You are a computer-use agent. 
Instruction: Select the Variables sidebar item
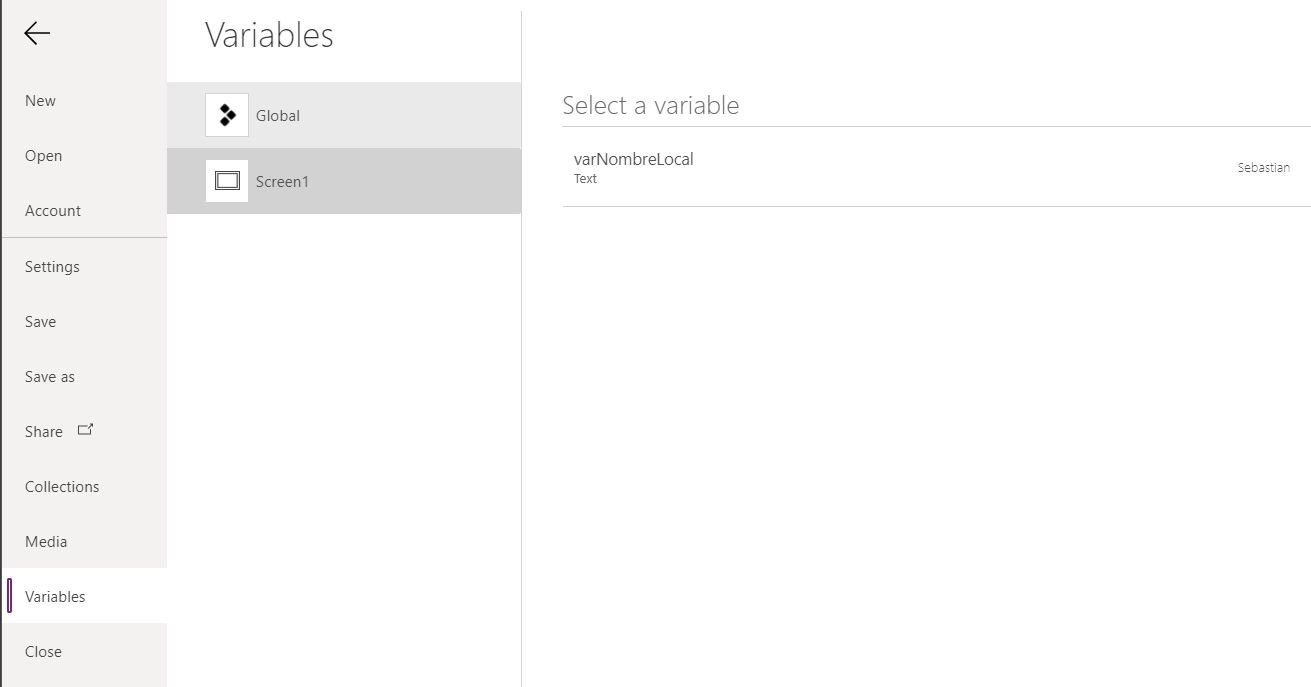point(55,596)
